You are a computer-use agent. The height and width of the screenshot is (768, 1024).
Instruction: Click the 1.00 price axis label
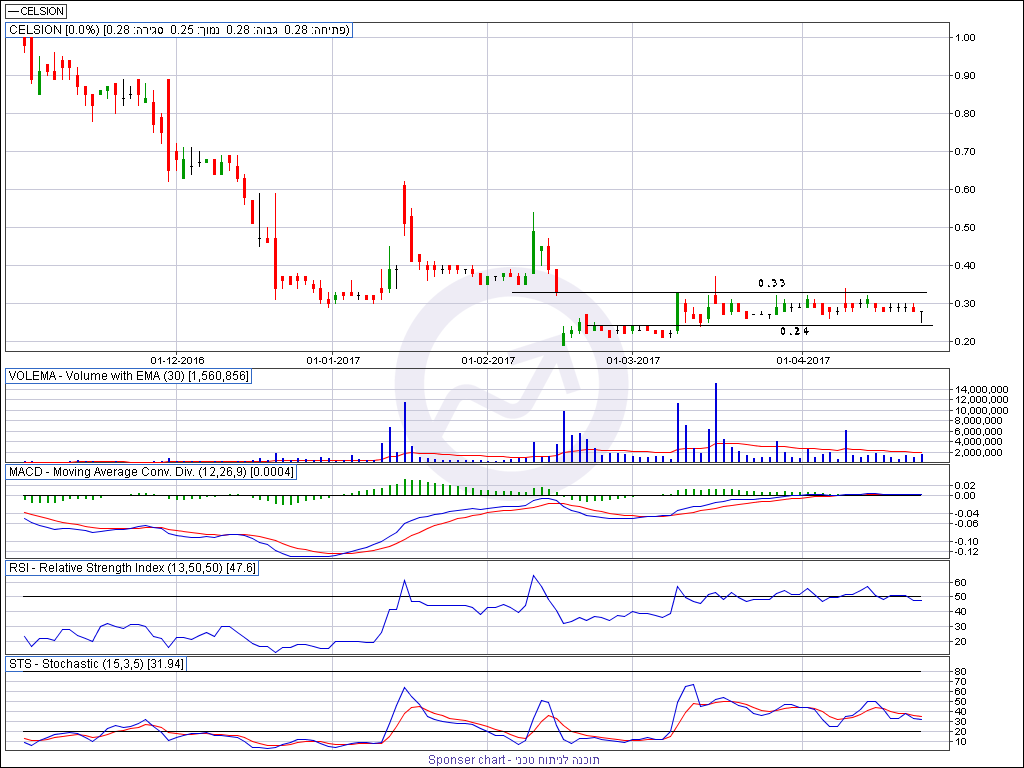tap(965, 38)
